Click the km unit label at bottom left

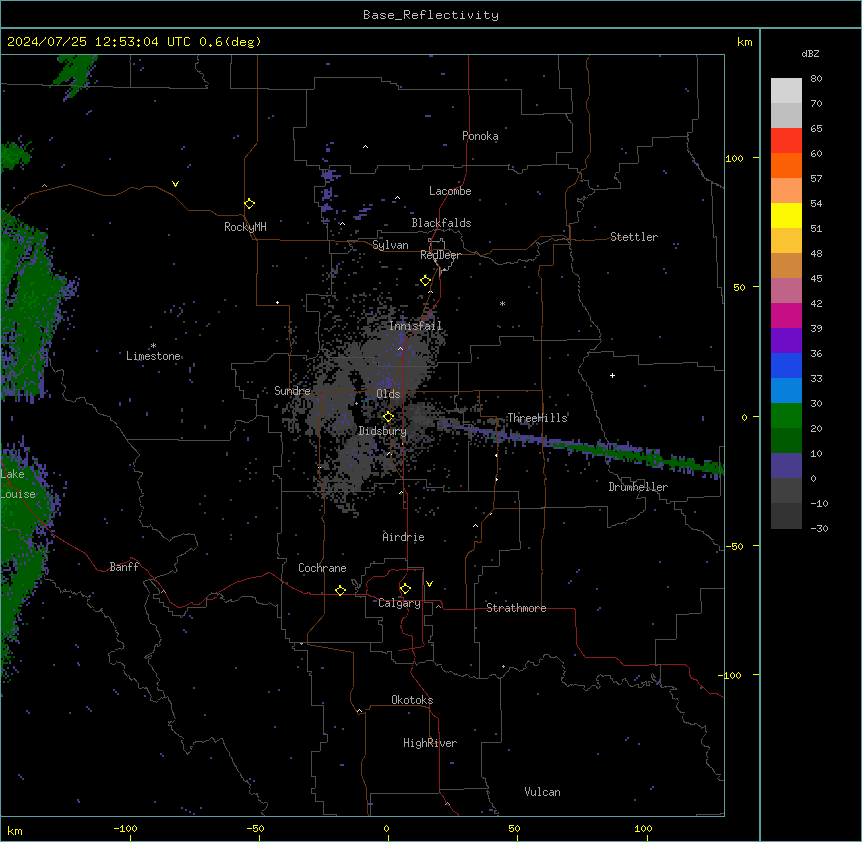click(15, 830)
